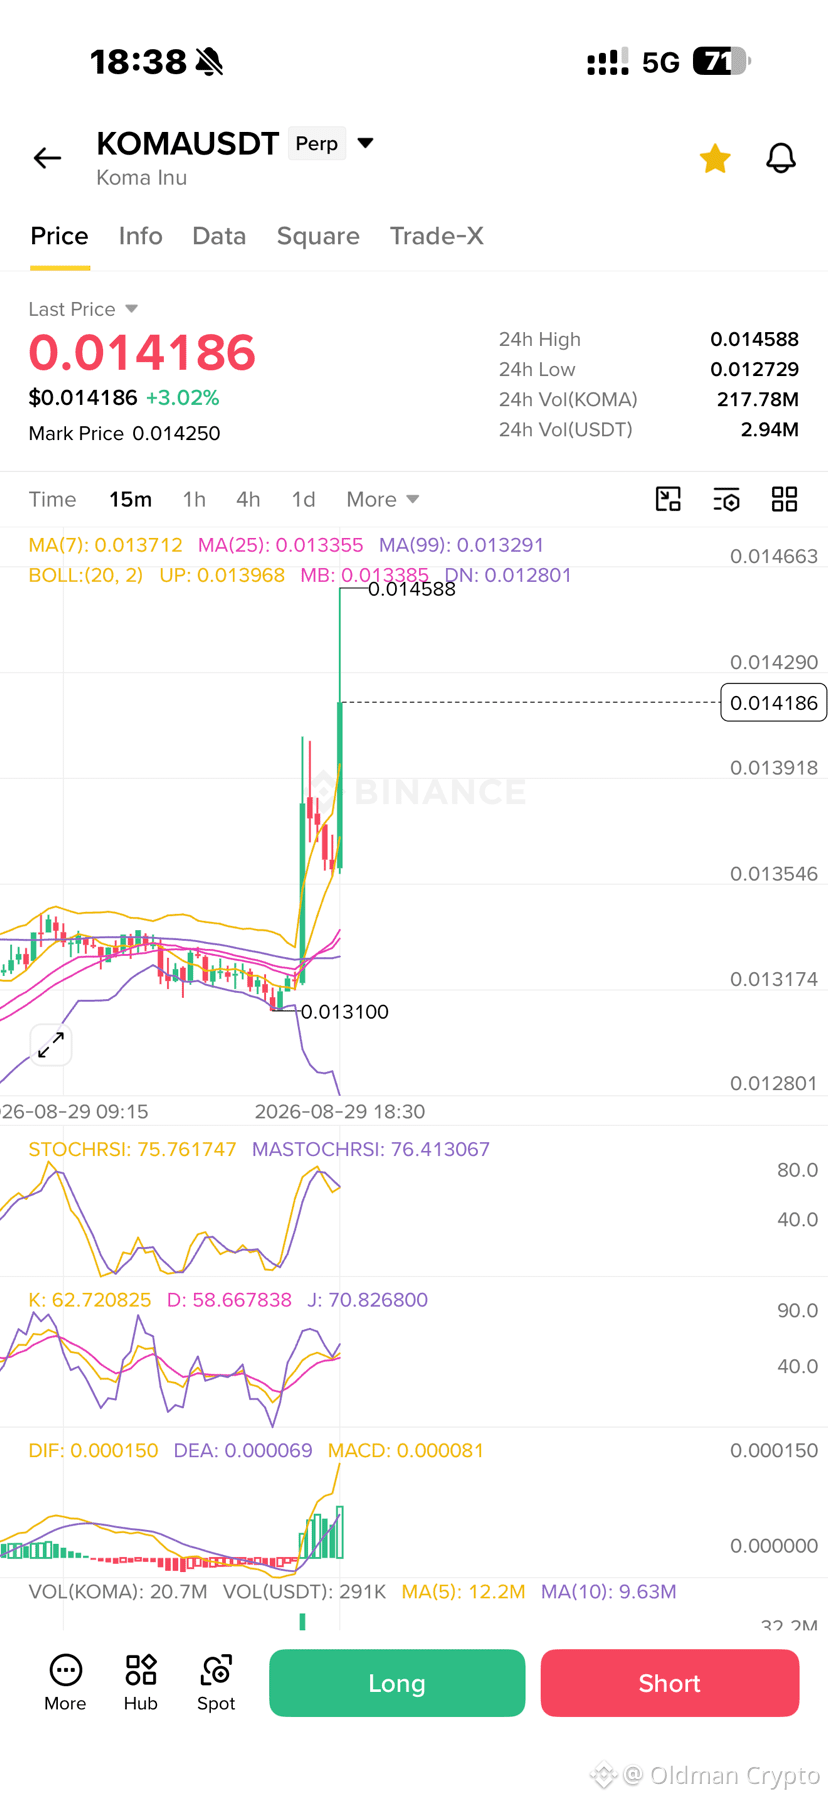The width and height of the screenshot is (828, 1800).
Task: Tap the silent mode bell status icon
Action: (209, 62)
